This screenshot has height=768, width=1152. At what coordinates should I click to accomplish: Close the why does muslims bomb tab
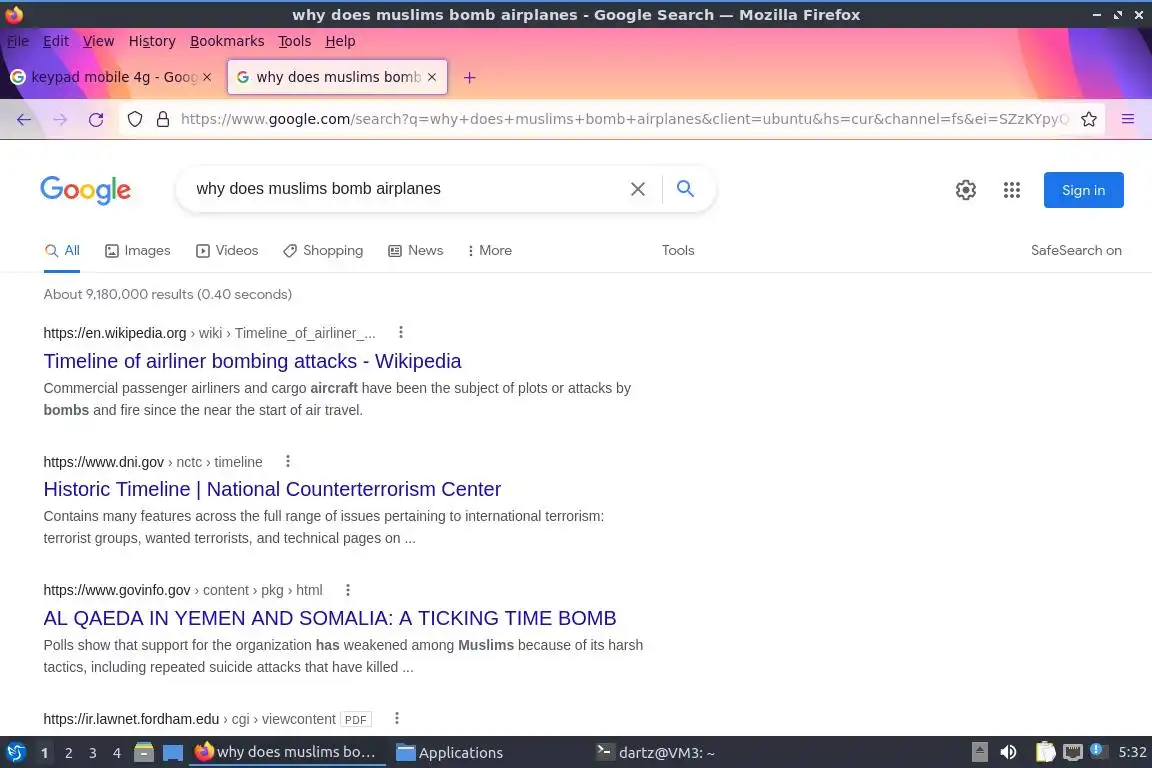432,77
